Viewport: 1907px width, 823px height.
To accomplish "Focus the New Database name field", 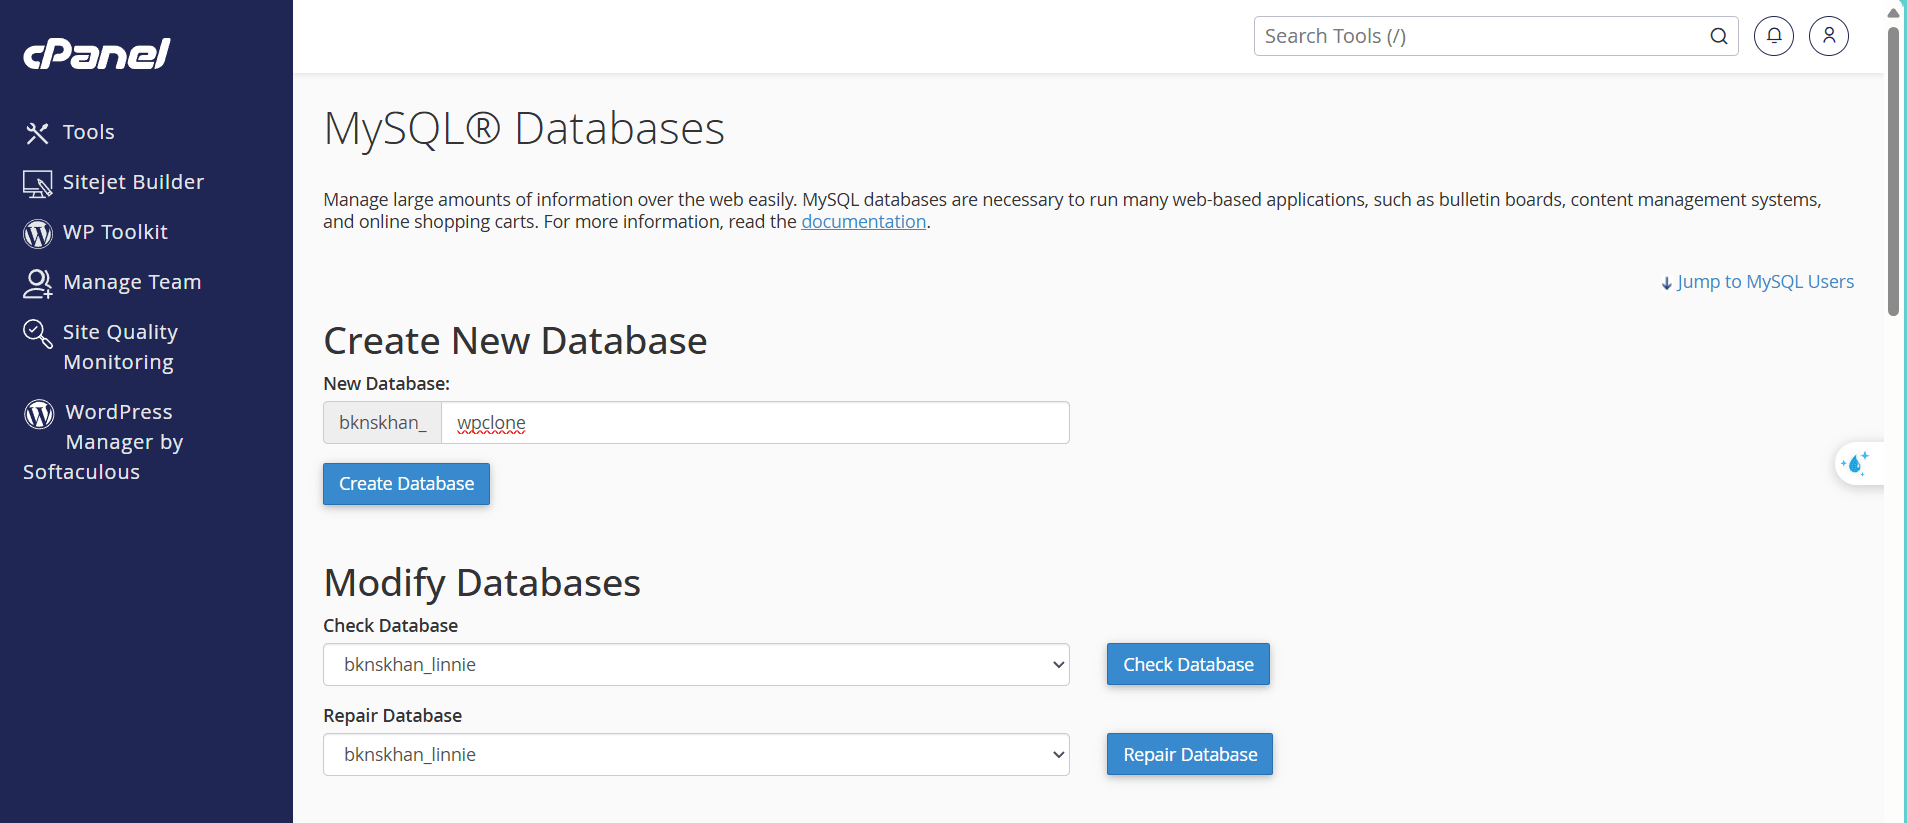I will 755,423.
